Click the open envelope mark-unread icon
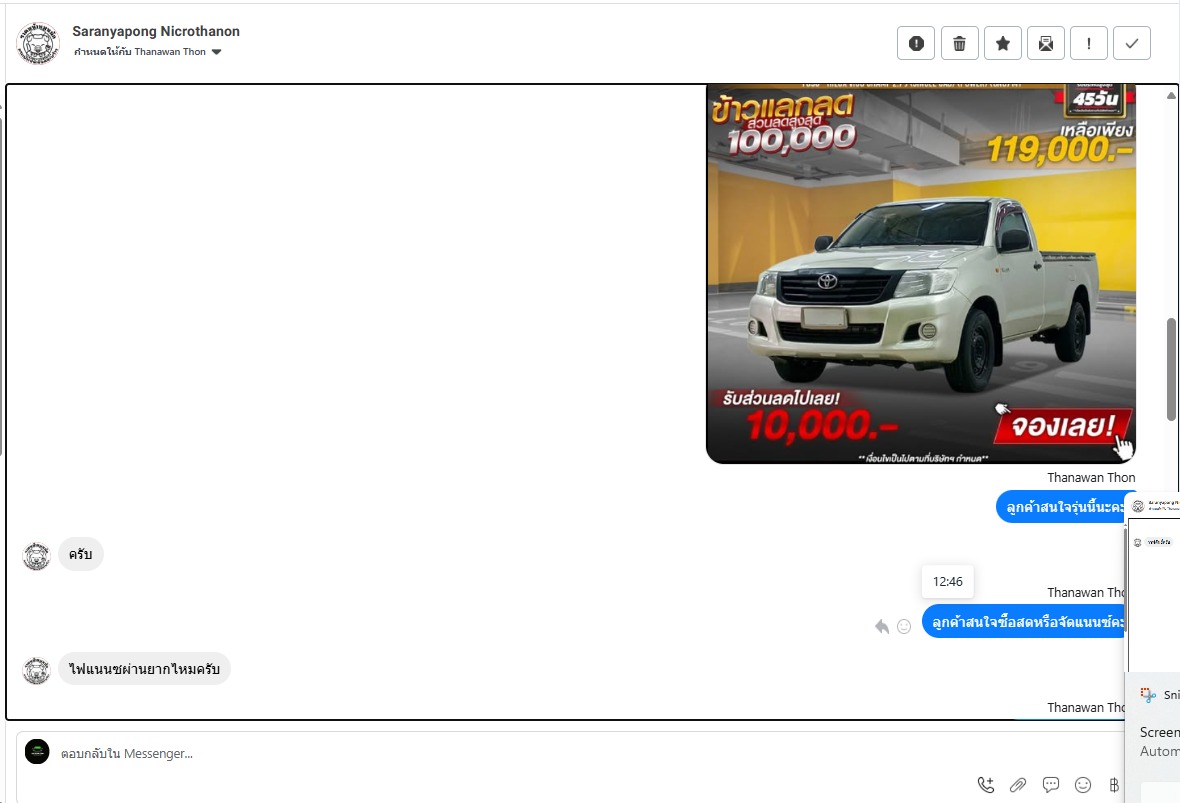Viewport: 1180px width, 803px height. [x=1046, y=43]
